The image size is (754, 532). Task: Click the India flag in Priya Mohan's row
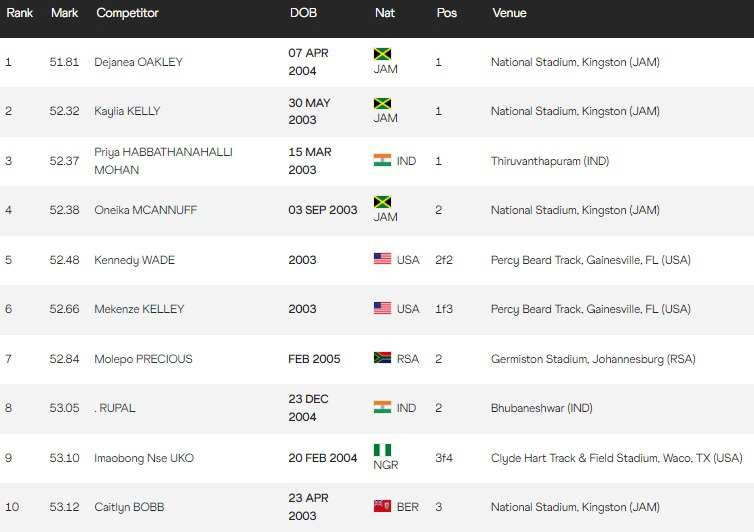[382, 160]
